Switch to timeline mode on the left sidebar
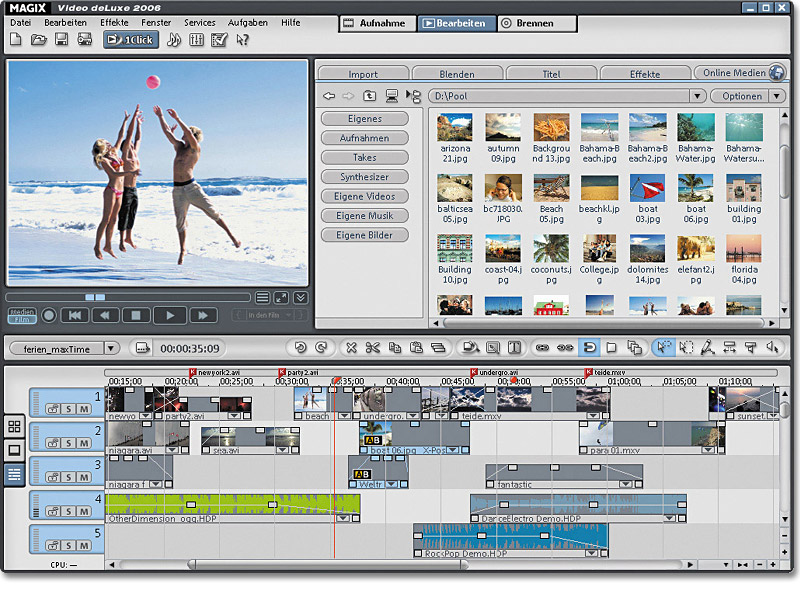The image size is (800, 600). pyautogui.click(x=14, y=474)
